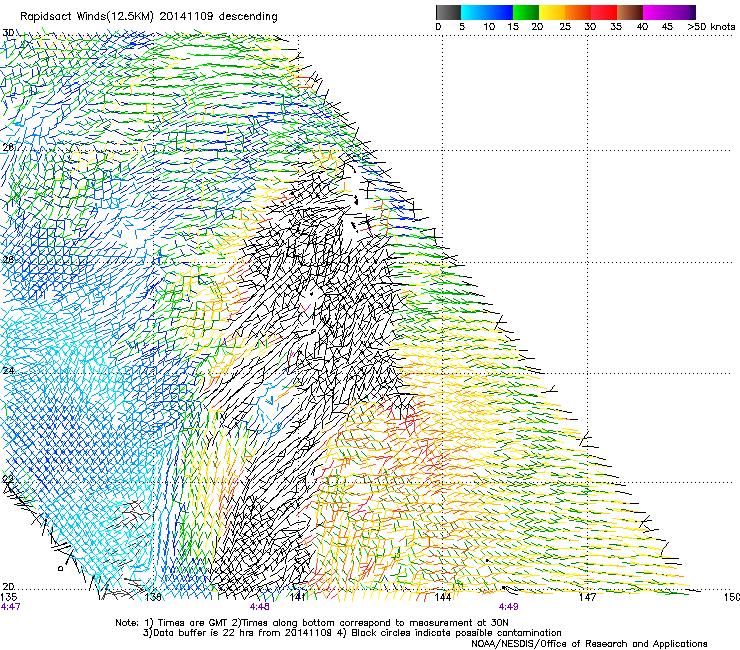740x650 pixels.
Task: Click the magenta 40-45 knots legend color
Action: (656, 12)
